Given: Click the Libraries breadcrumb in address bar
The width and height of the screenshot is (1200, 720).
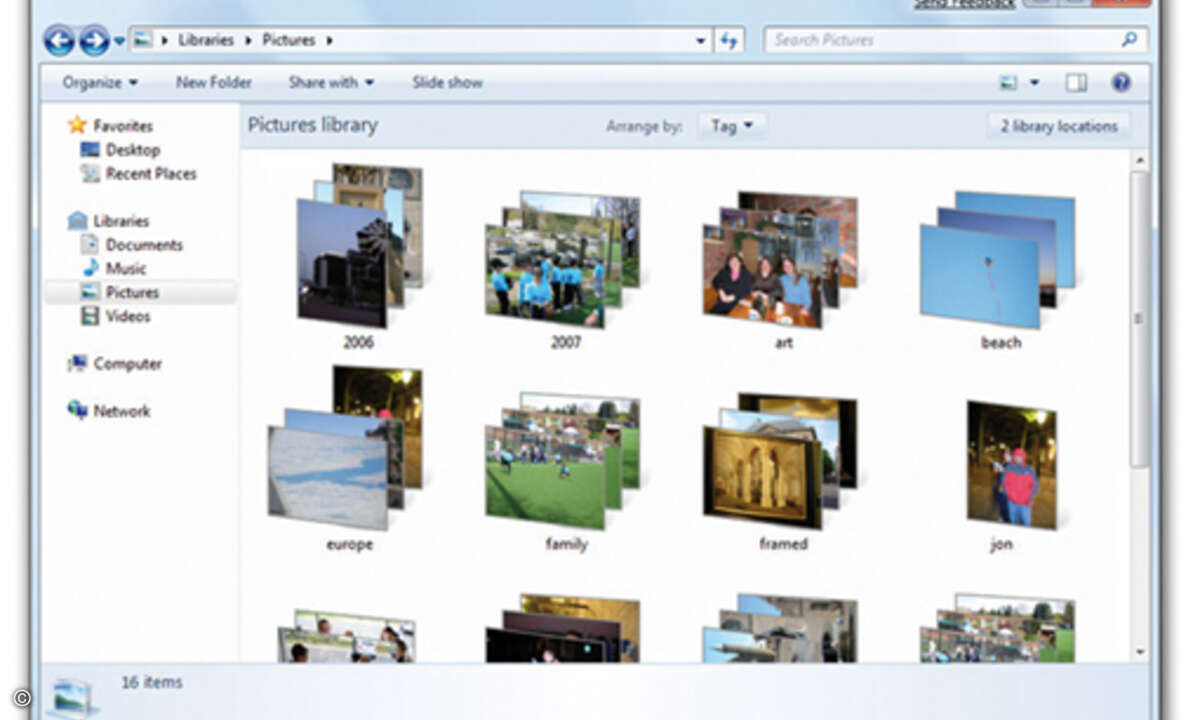Looking at the screenshot, I should coord(205,40).
